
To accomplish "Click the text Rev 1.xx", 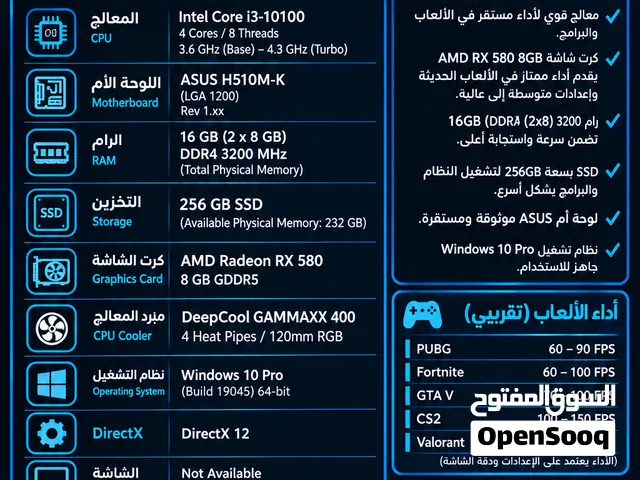I will tap(202, 111).
